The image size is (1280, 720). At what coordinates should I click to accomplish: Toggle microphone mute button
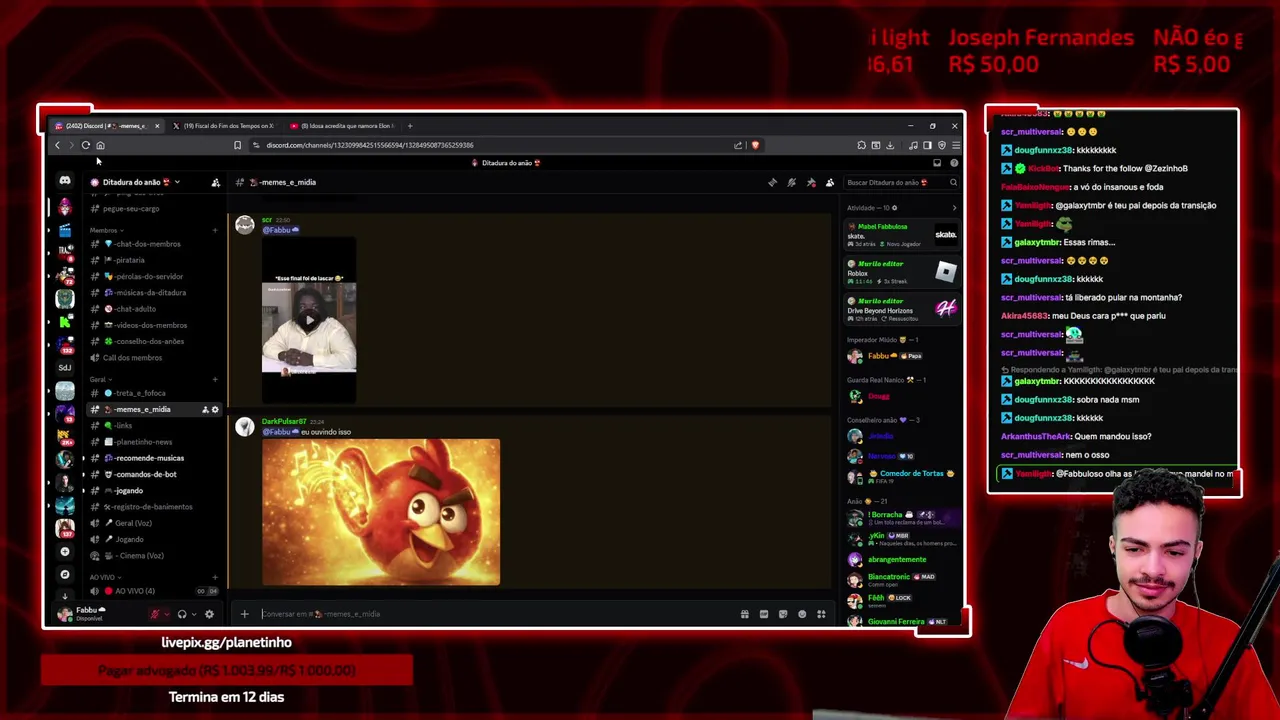coord(154,614)
